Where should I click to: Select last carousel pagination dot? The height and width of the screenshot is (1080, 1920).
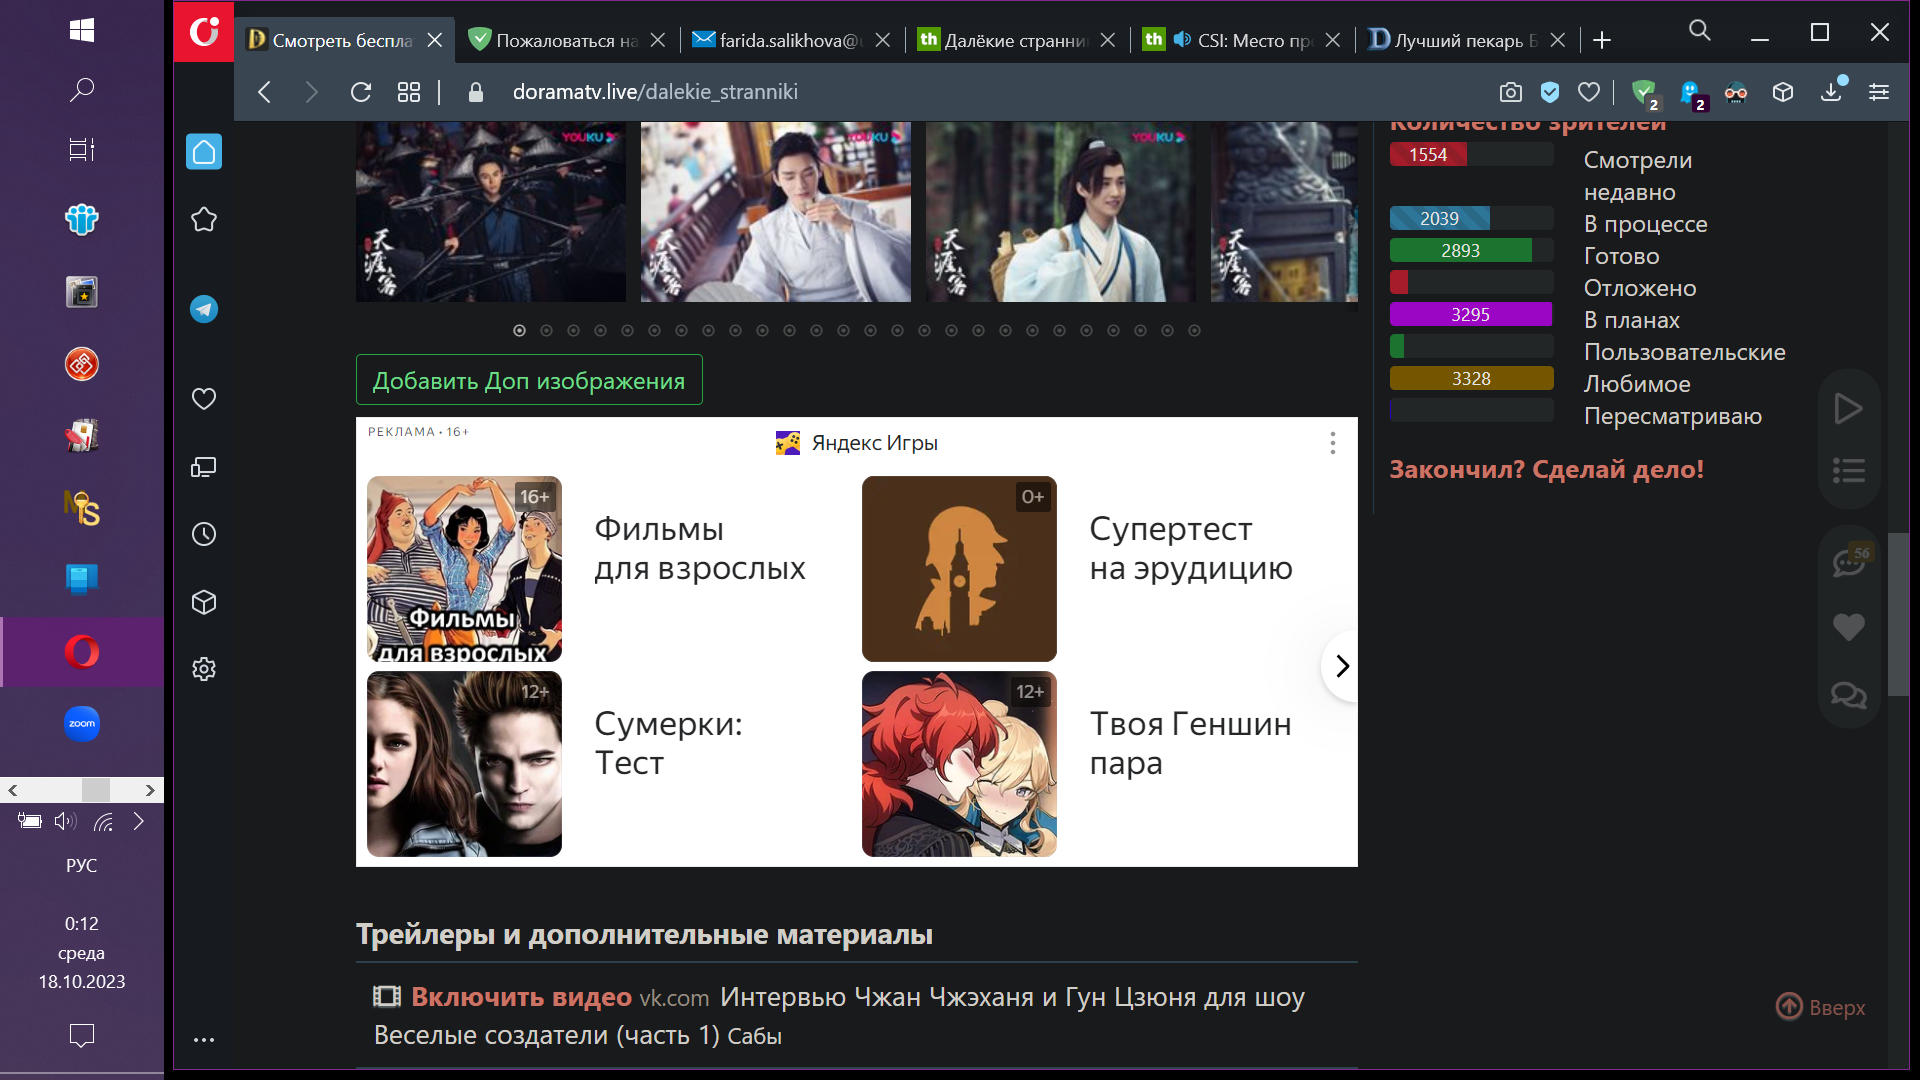(x=1194, y=330)
